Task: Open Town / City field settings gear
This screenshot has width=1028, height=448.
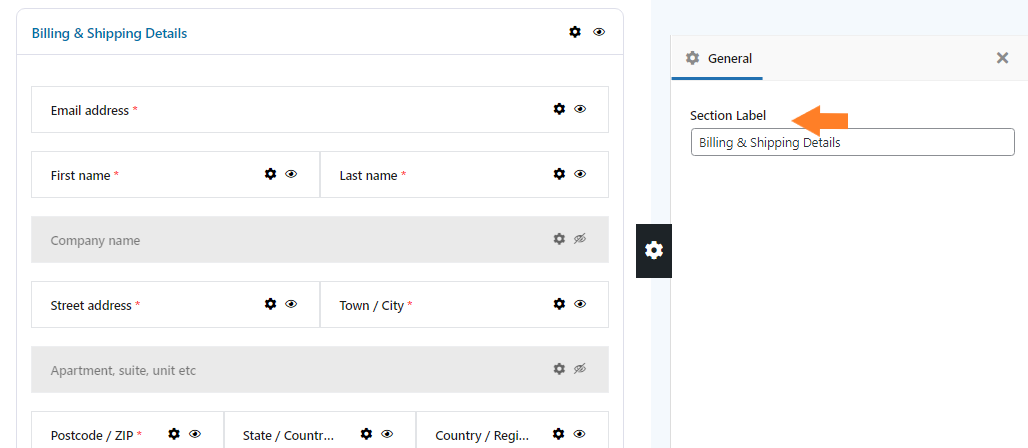Action: tap(559, 304)
